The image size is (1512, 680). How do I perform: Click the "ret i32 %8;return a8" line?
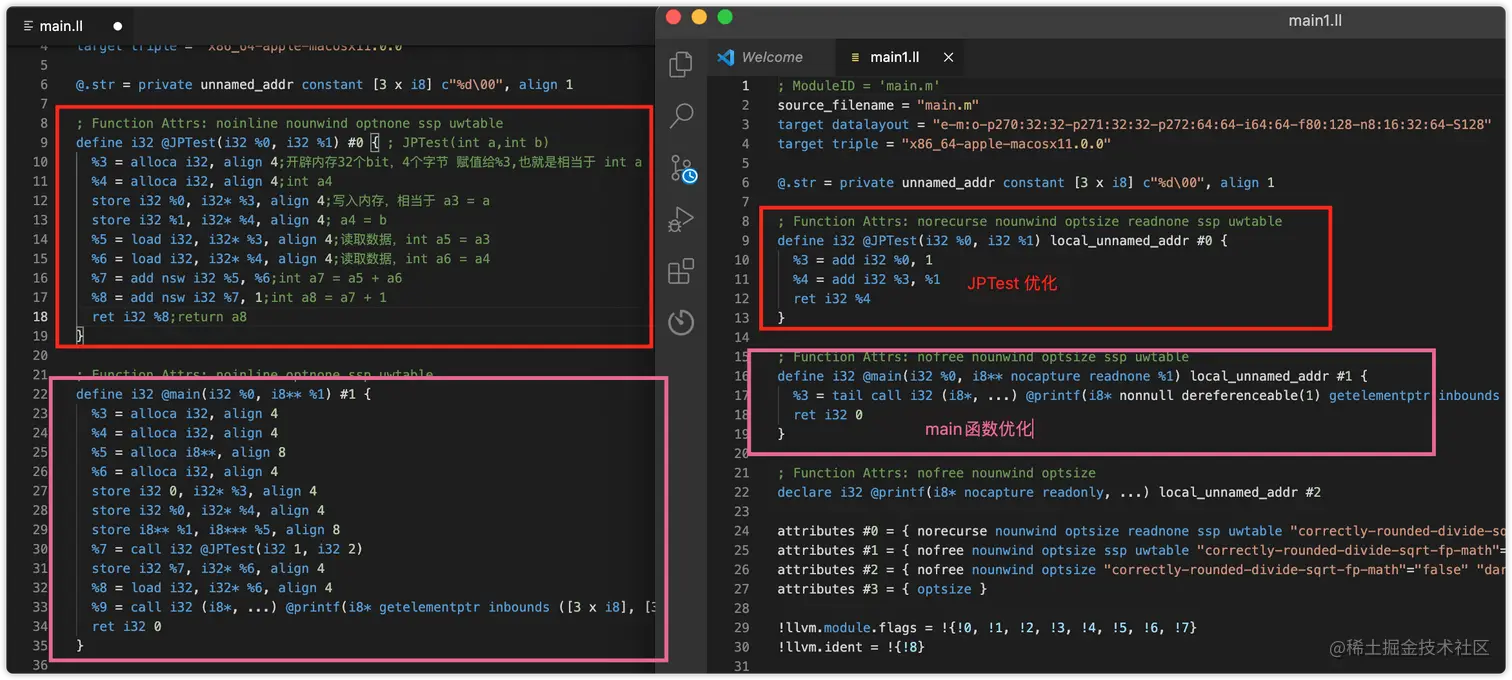(x=169, y=317)
